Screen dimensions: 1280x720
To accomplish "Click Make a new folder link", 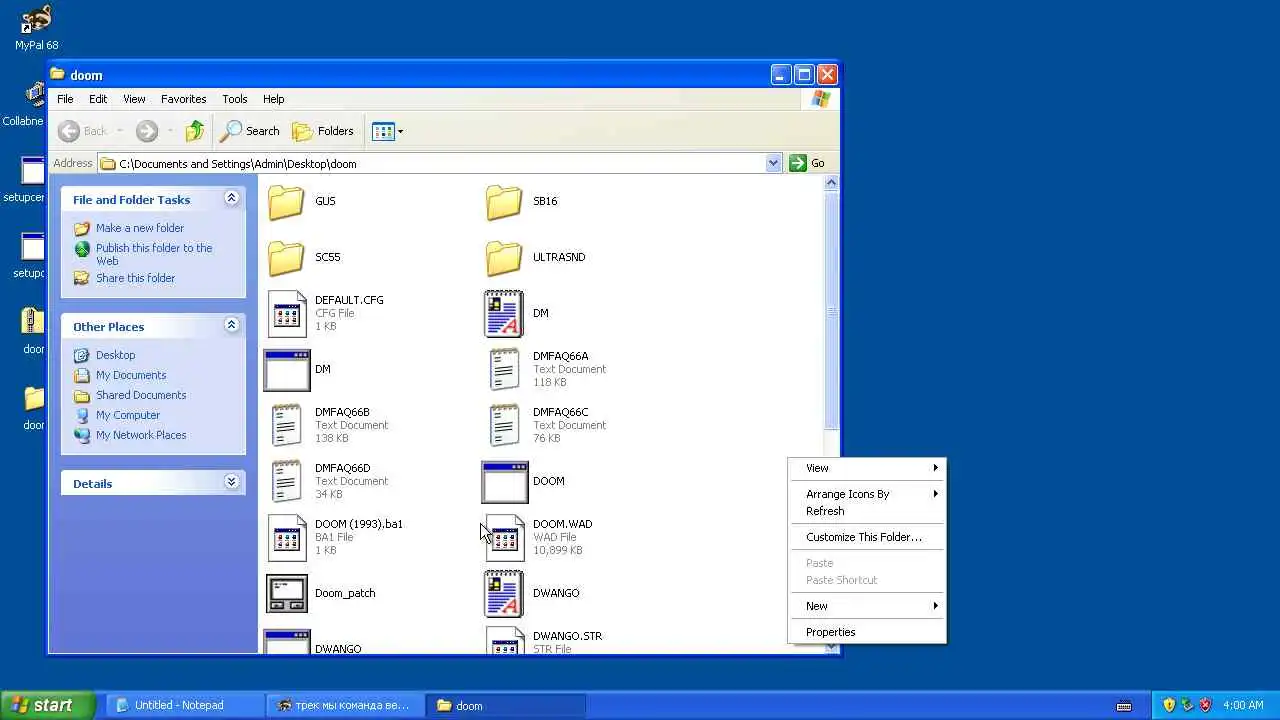I will coord(140,228).
